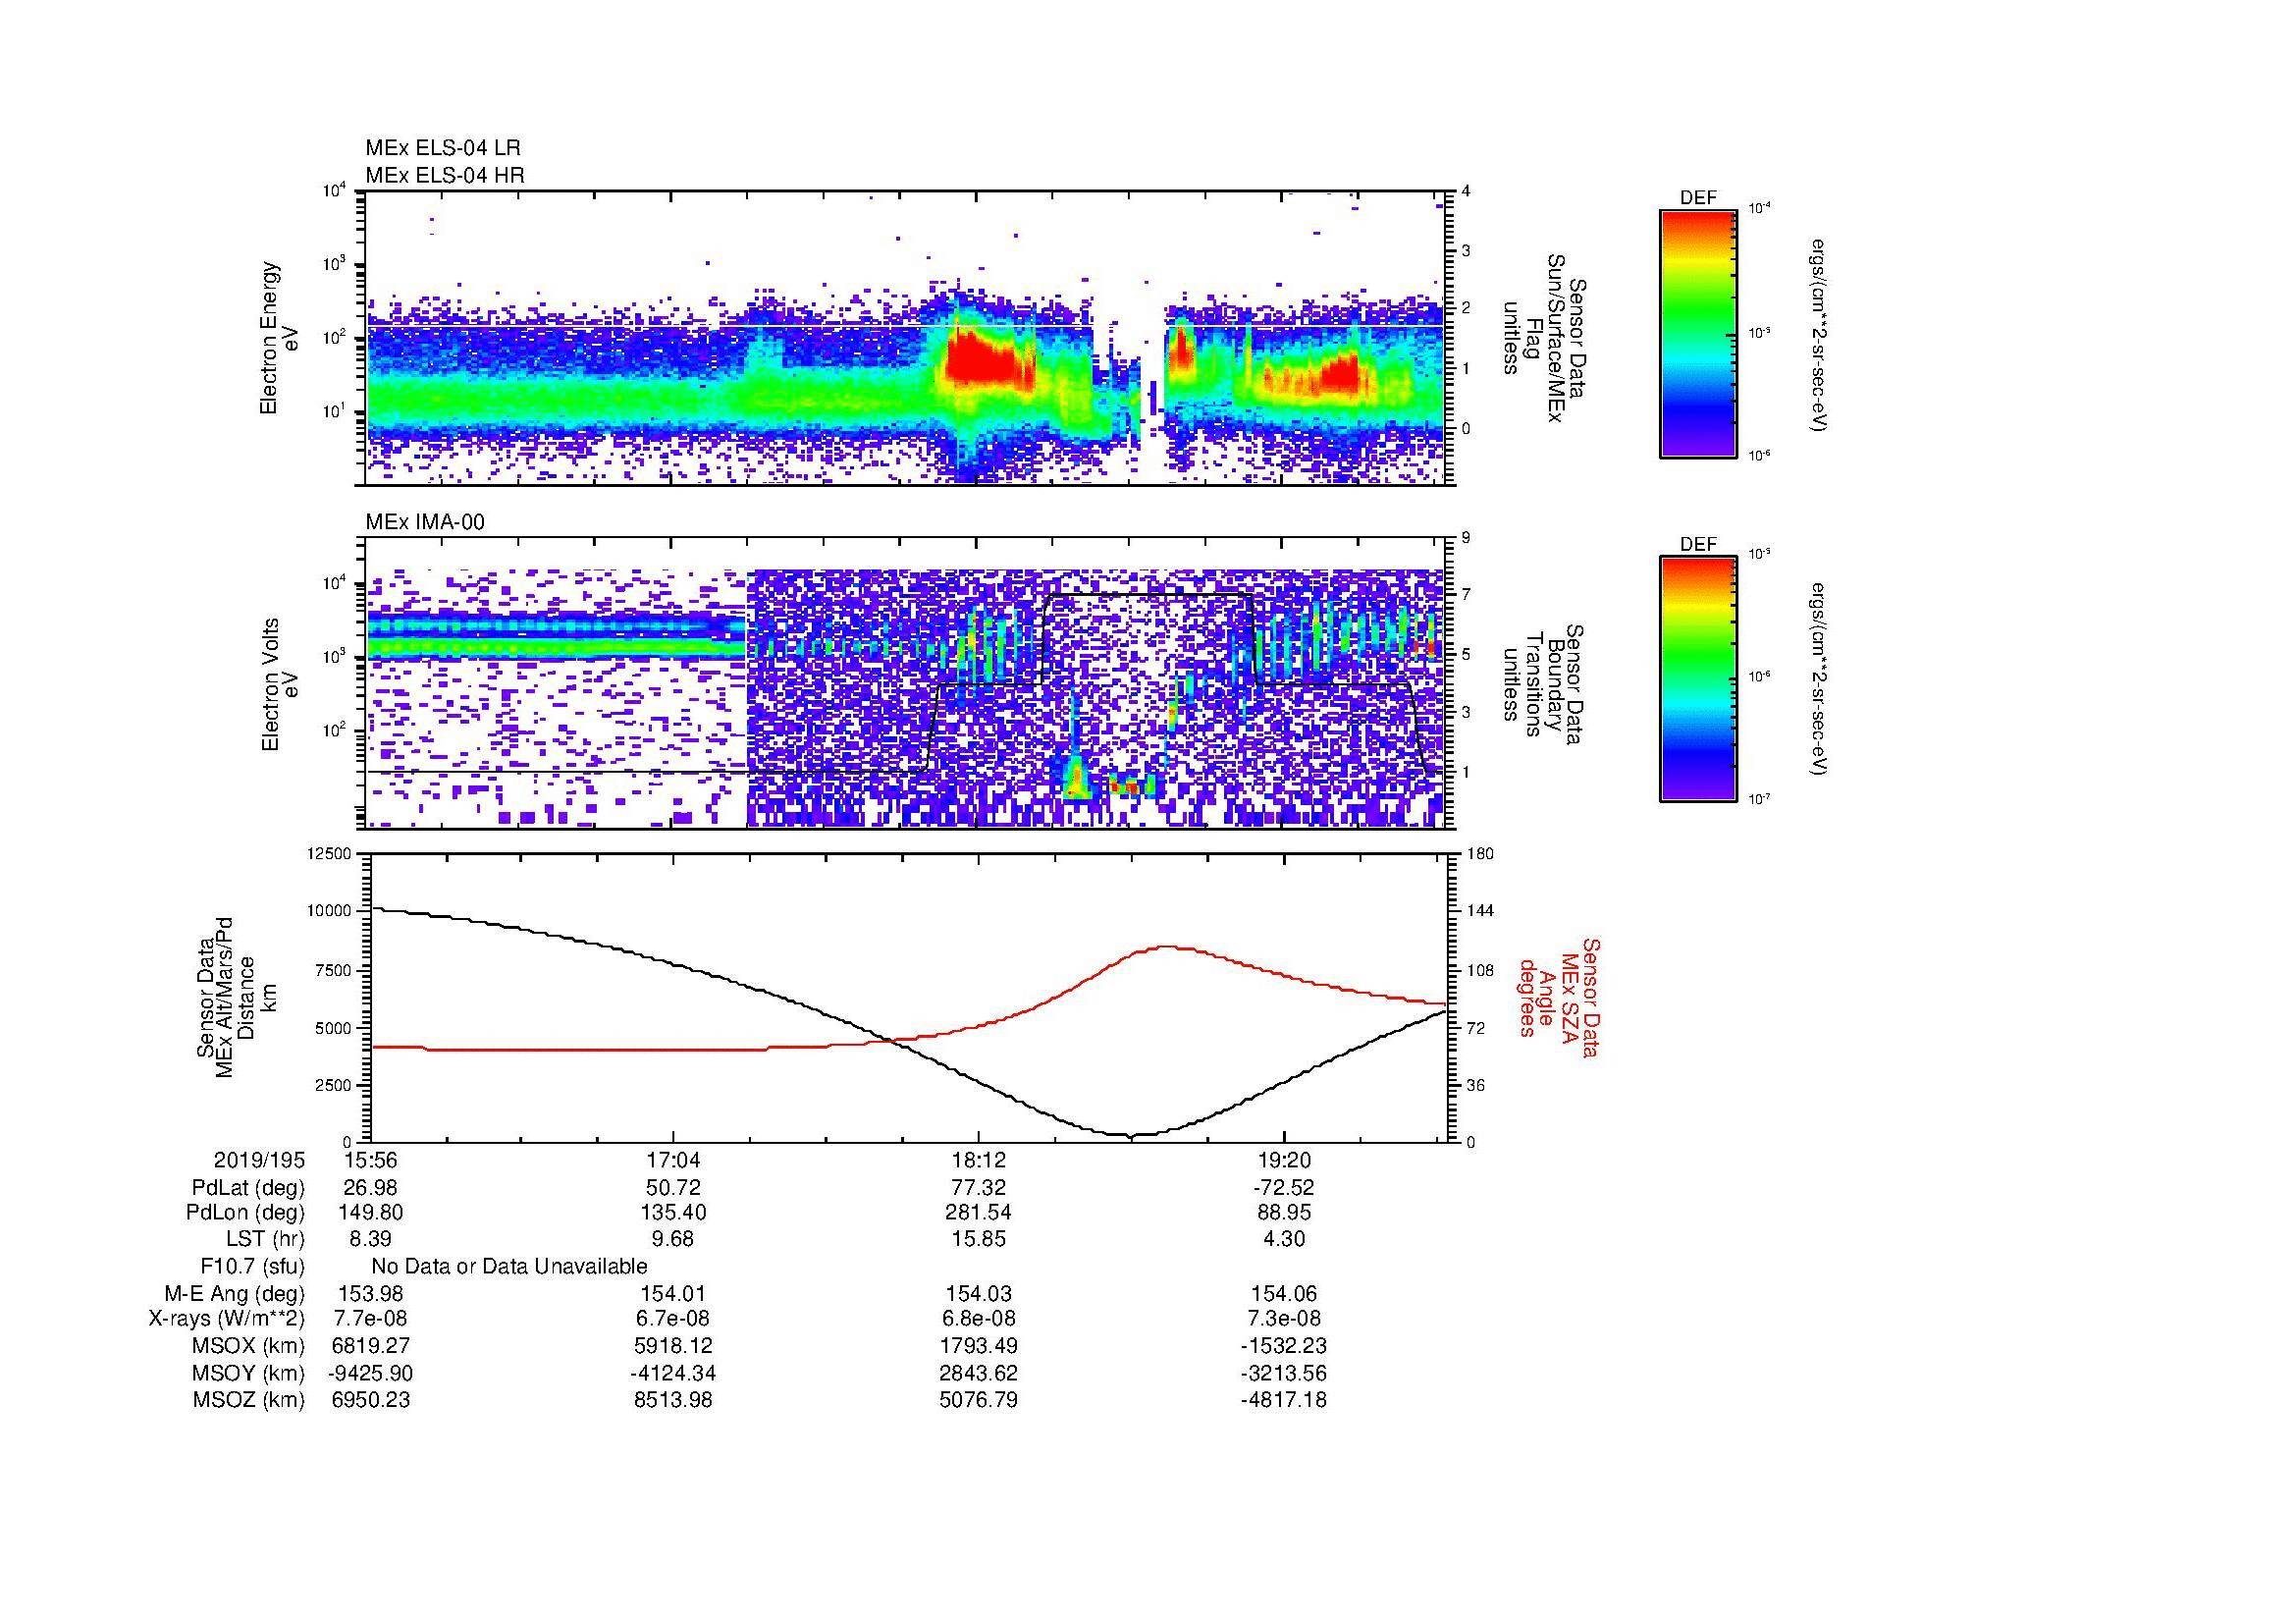Click M-E Ang value 153.98
The height and width of the screenshot is (1623, 2296).
370,1294
